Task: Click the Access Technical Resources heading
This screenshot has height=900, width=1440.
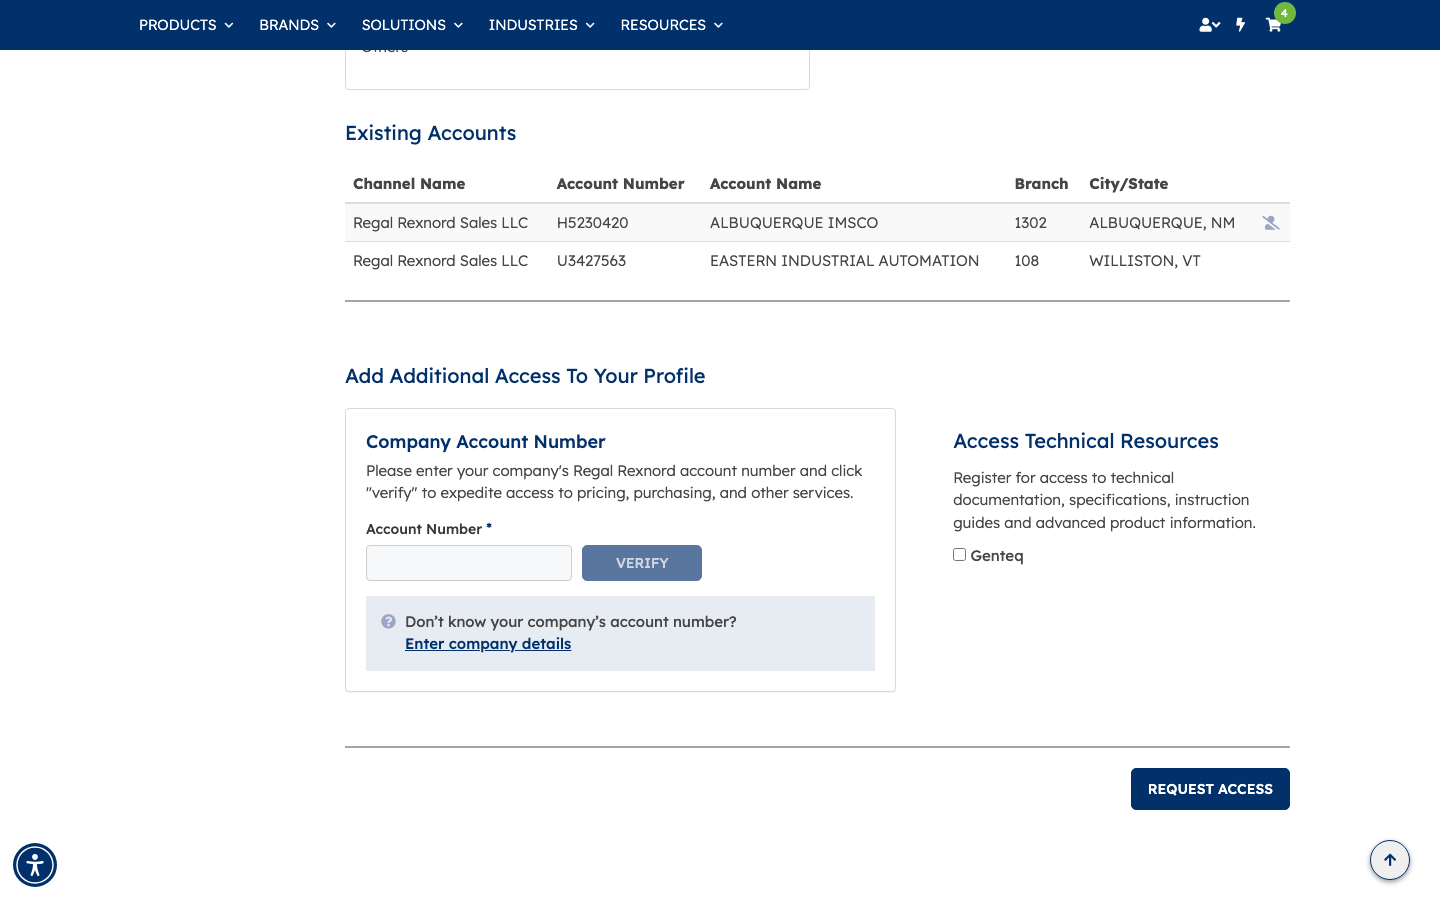Action: coord(1086,441)
